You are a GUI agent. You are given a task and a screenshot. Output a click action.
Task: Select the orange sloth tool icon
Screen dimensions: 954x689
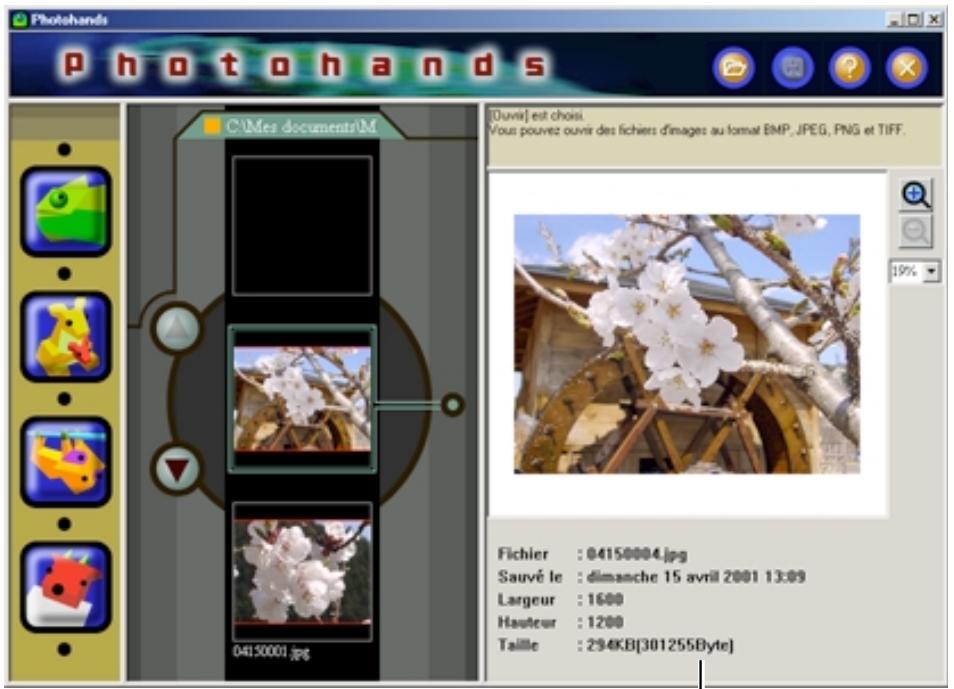(x=66, y=461)
